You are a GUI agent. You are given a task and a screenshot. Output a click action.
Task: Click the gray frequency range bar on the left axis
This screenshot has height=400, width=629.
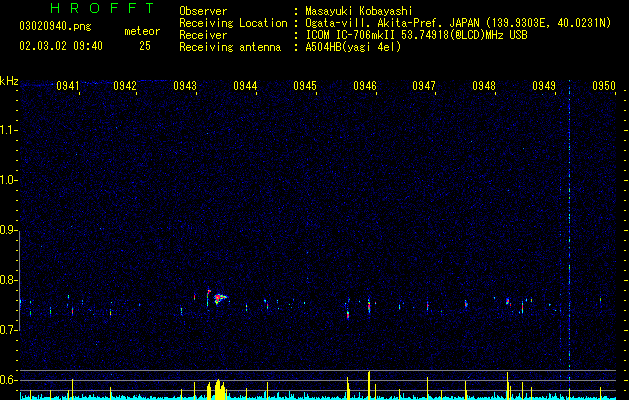[x=20, y=281]
